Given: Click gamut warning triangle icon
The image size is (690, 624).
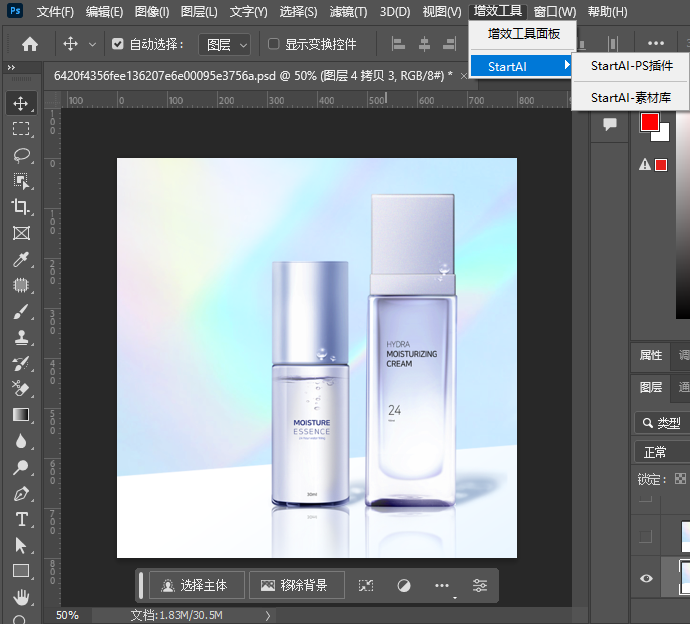Looking at the screenshot, I should coord(645,165).
